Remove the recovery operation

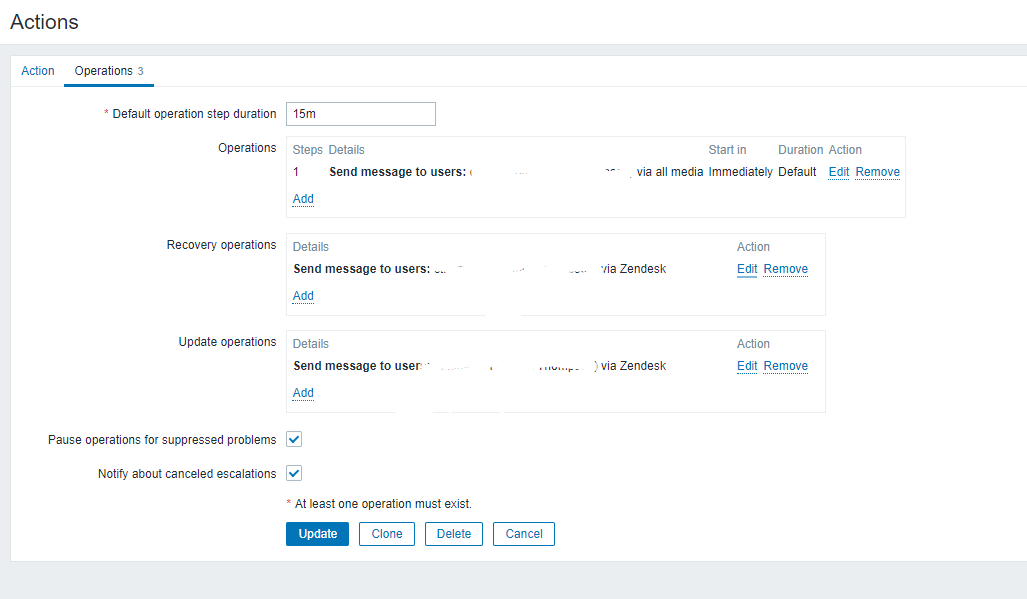point(785,268)
